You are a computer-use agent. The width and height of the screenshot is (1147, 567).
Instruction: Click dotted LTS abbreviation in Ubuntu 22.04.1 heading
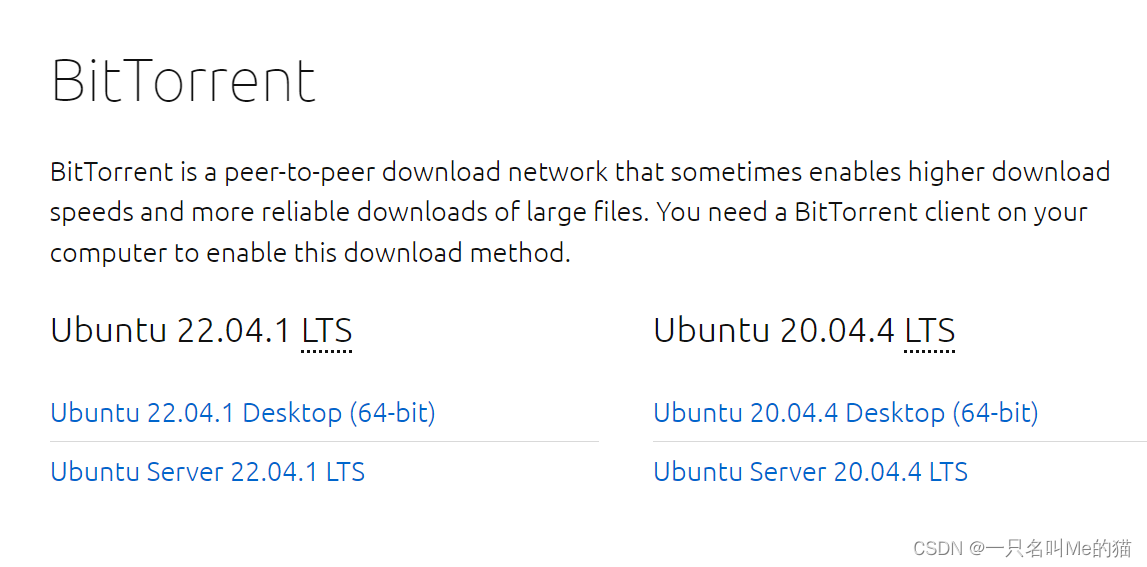tap(327, 331)
